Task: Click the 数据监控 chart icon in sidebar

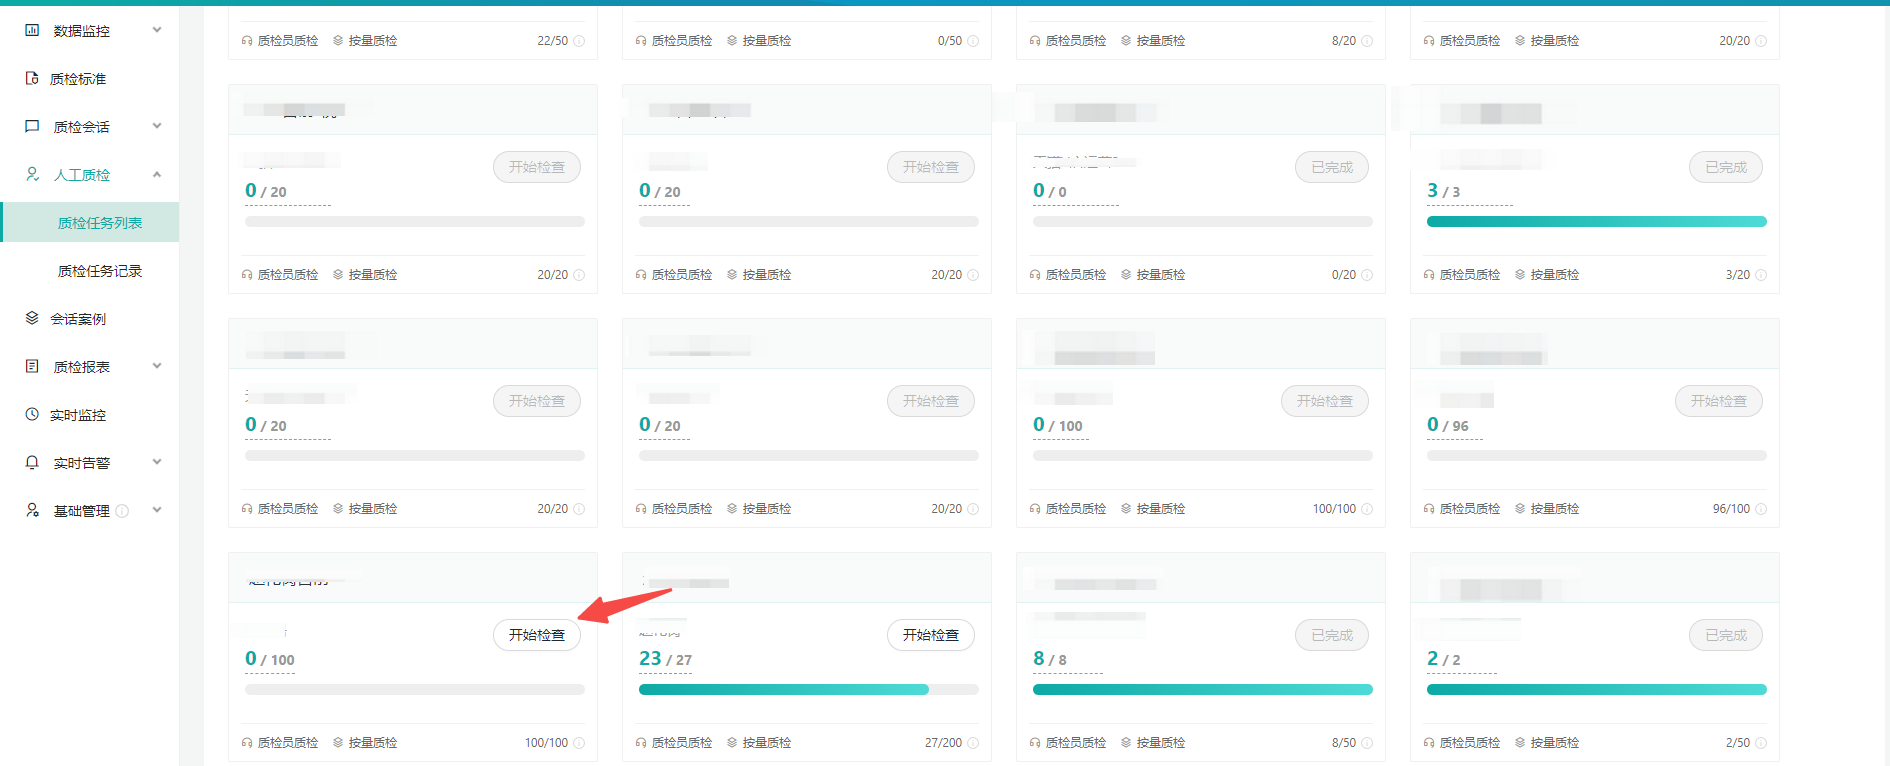Action: tap(32, 30)
